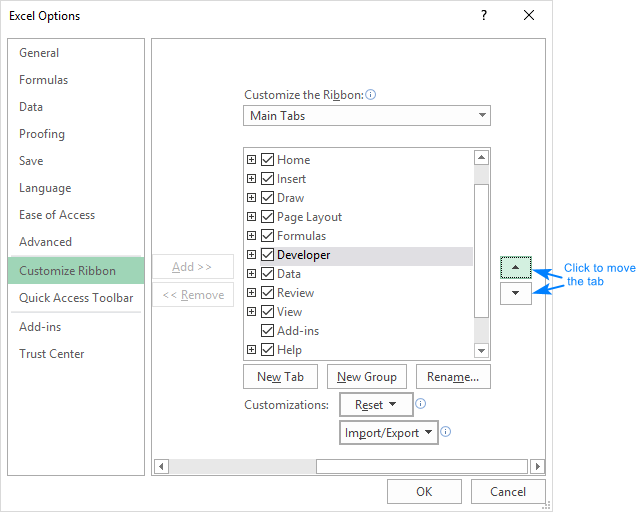Screen dimensions: 641x512
Task: Select the Page Layout tab item
Action: [x=309, y=217]
